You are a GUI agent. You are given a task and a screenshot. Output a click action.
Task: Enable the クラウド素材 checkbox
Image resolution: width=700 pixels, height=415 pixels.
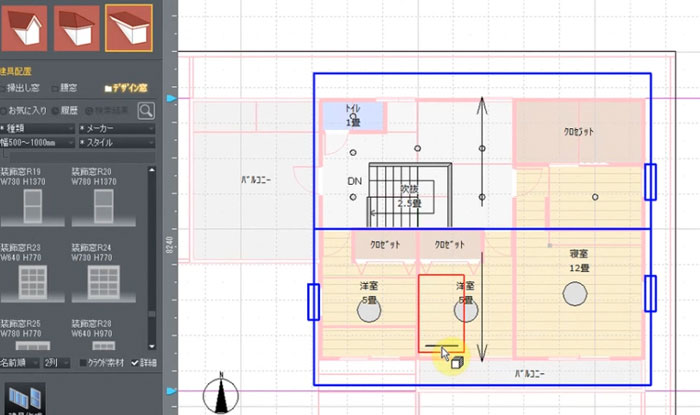point(83,362)
